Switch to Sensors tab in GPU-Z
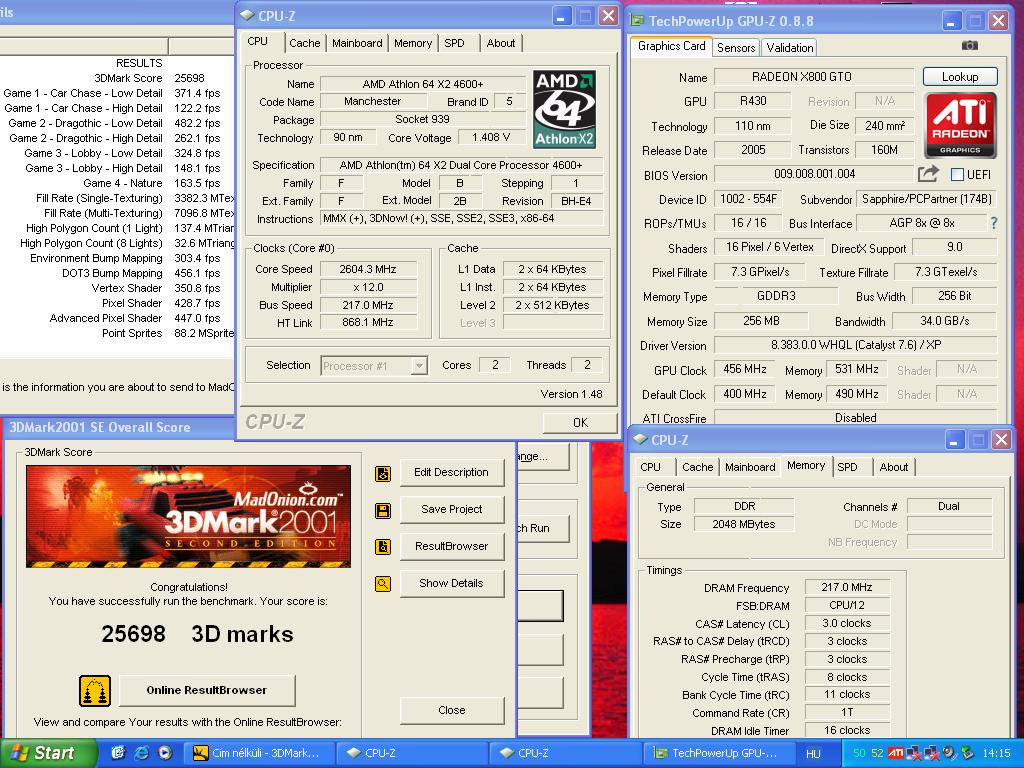1024x768 pixels. 736,48
